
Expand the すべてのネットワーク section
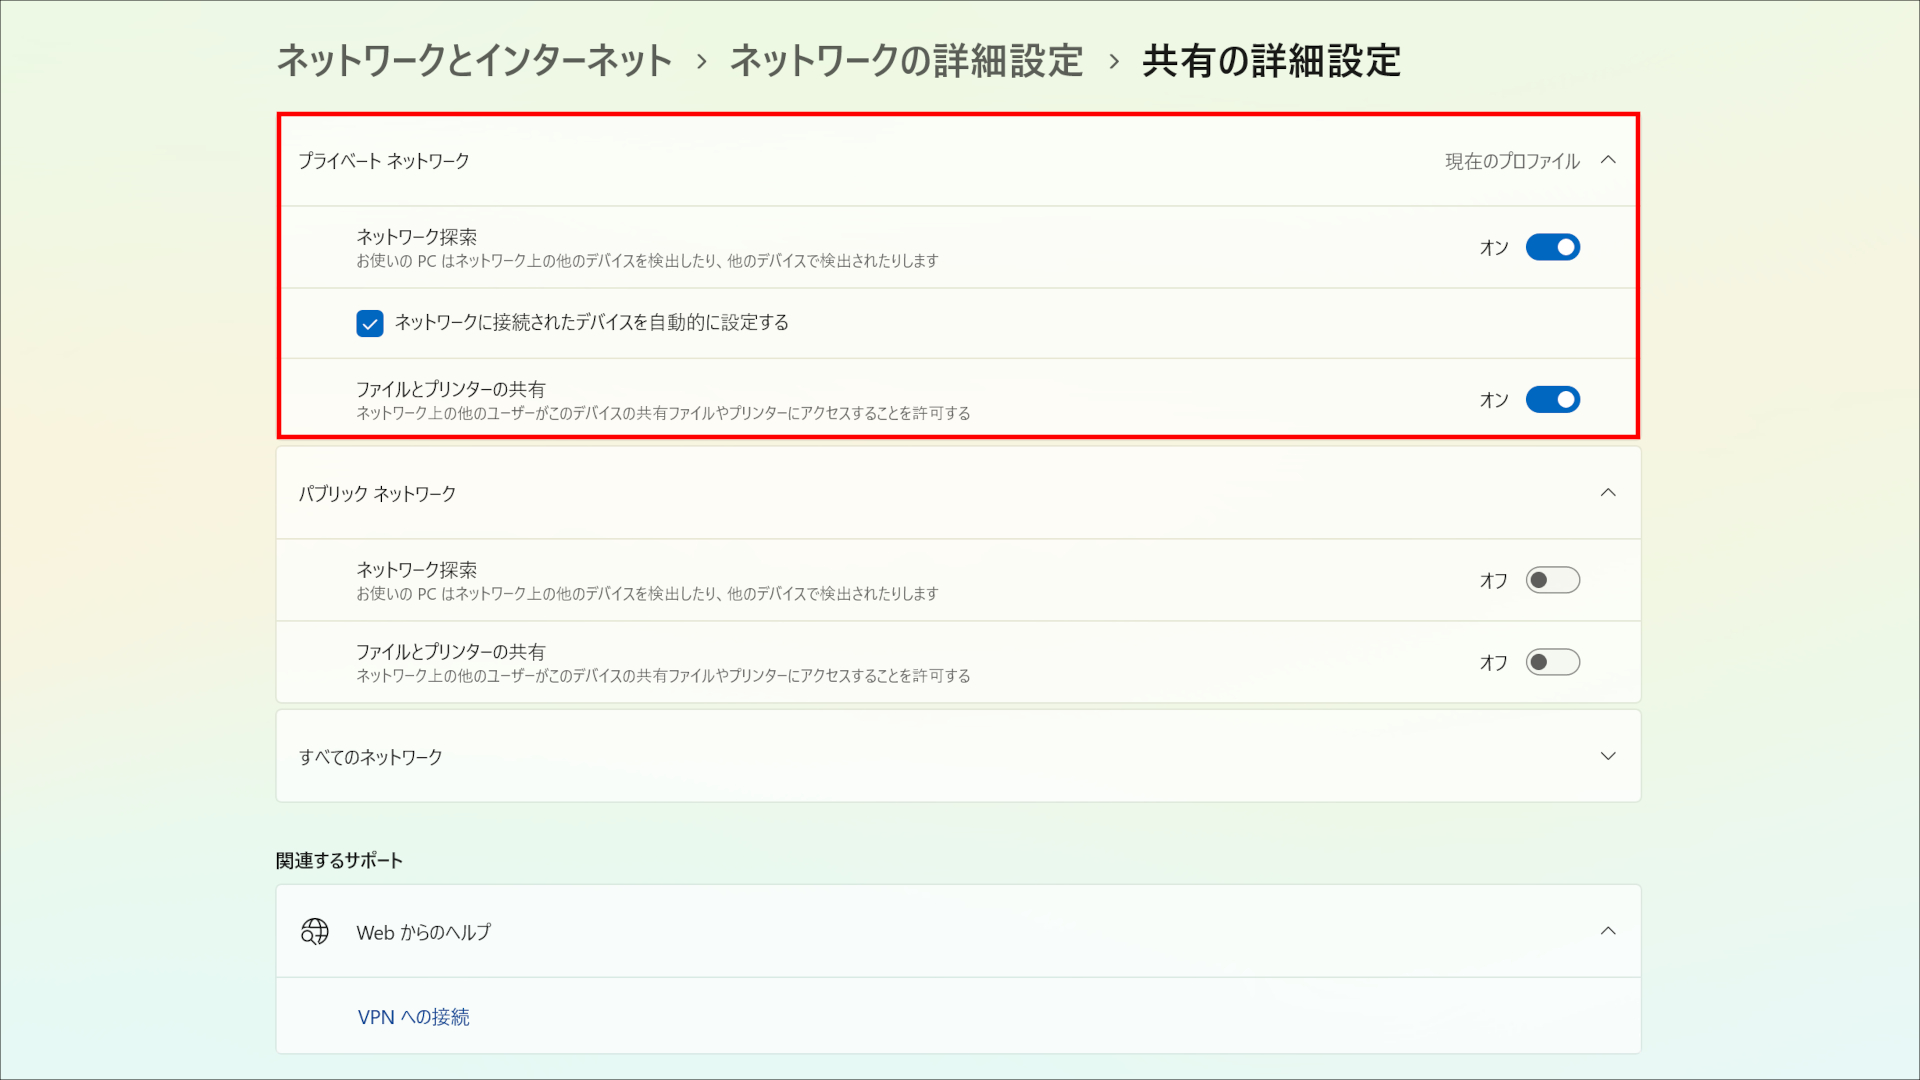pyautogui.click(x=1609, y=757)
